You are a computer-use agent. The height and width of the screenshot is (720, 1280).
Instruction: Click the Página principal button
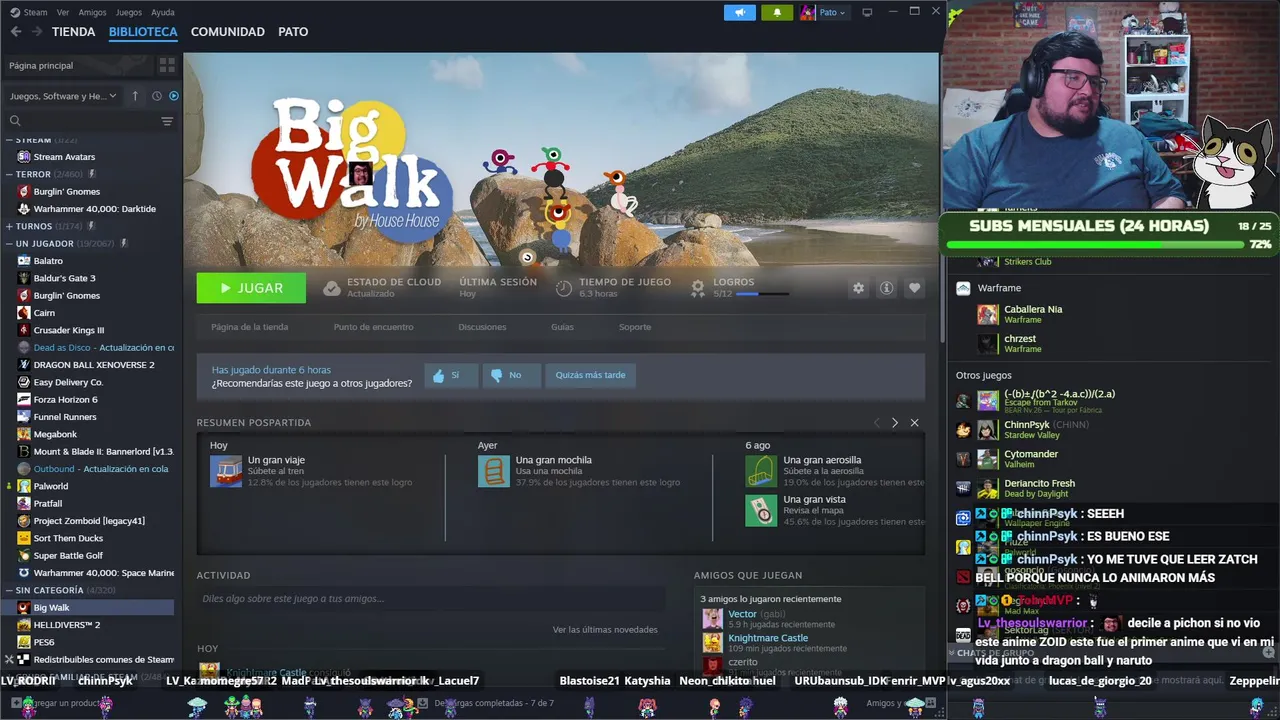[x=78, y=65]
